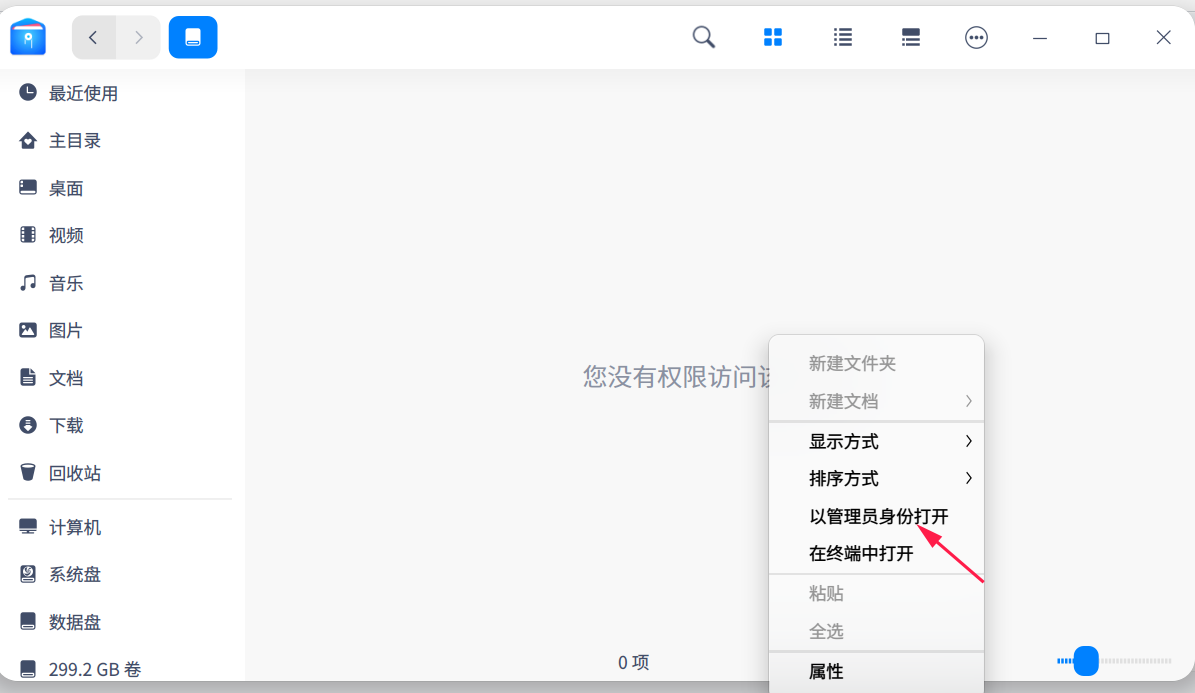Select 以管理员身份打开 from the context menu
Viewport: 1195px width, 693px height.
pyautogui.click(x=878, y=516)
